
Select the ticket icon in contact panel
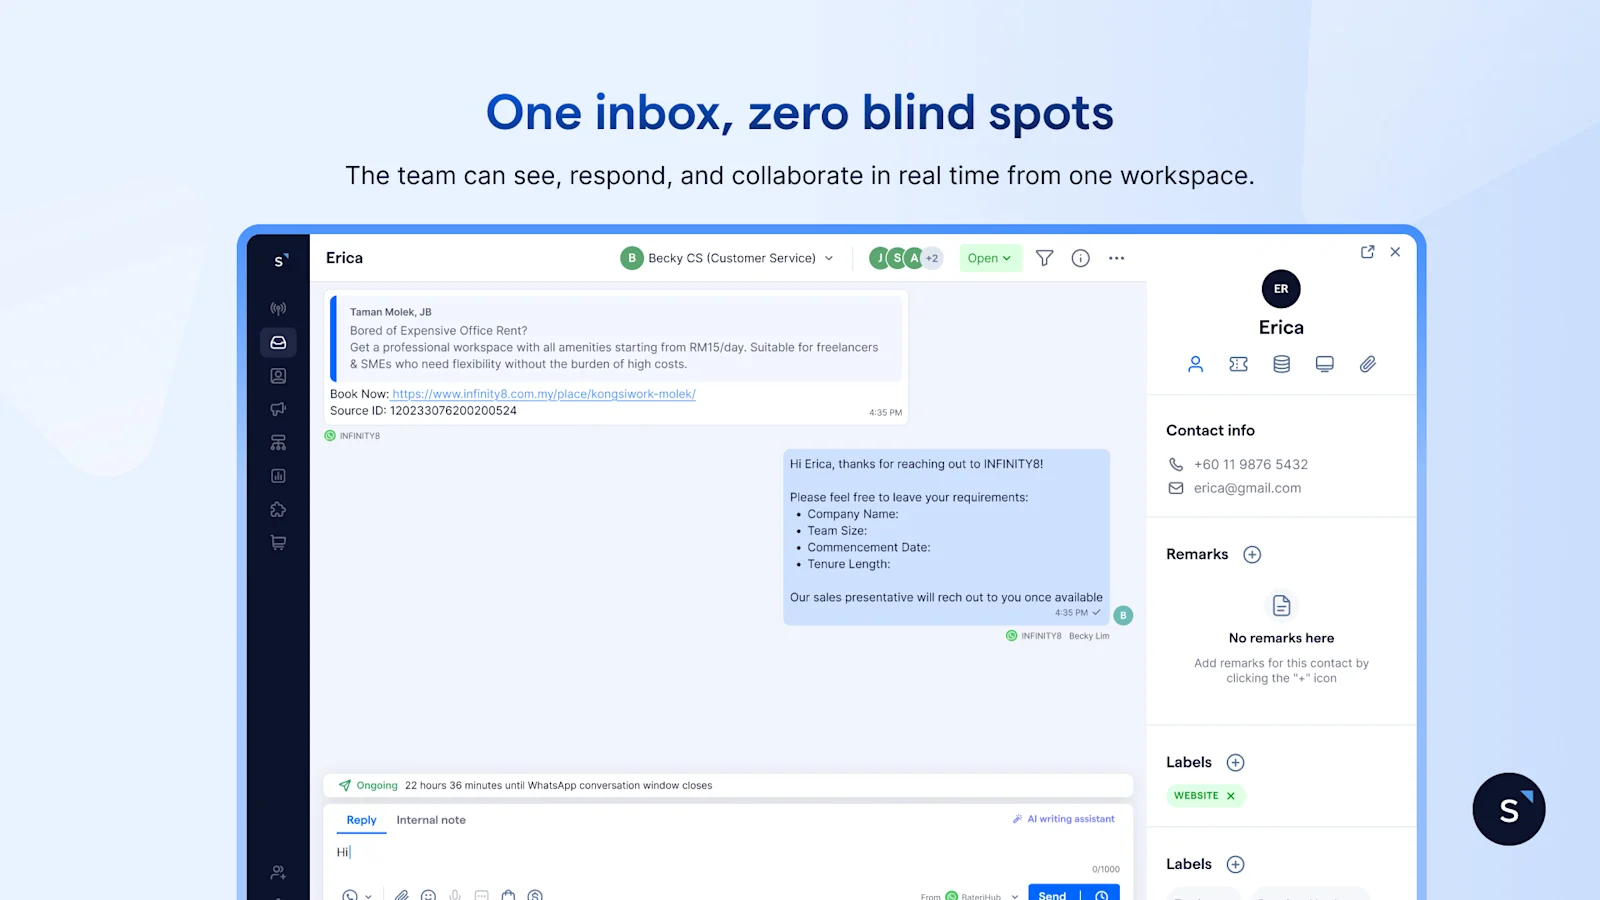pos(1238,364)
